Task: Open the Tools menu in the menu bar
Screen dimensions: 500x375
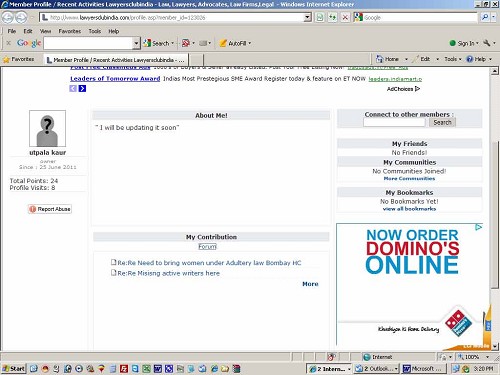Action: (95, 31)
